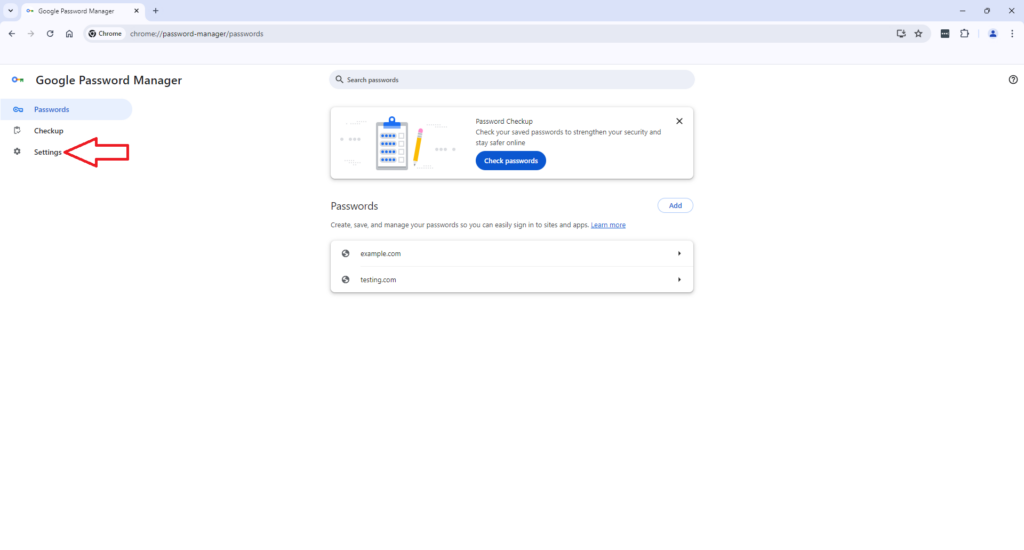Image resolution: width=1024 pixels, height=550 pixels.
Task: Open Settings in the Password Manager sidebar
Action: [47, 152]
